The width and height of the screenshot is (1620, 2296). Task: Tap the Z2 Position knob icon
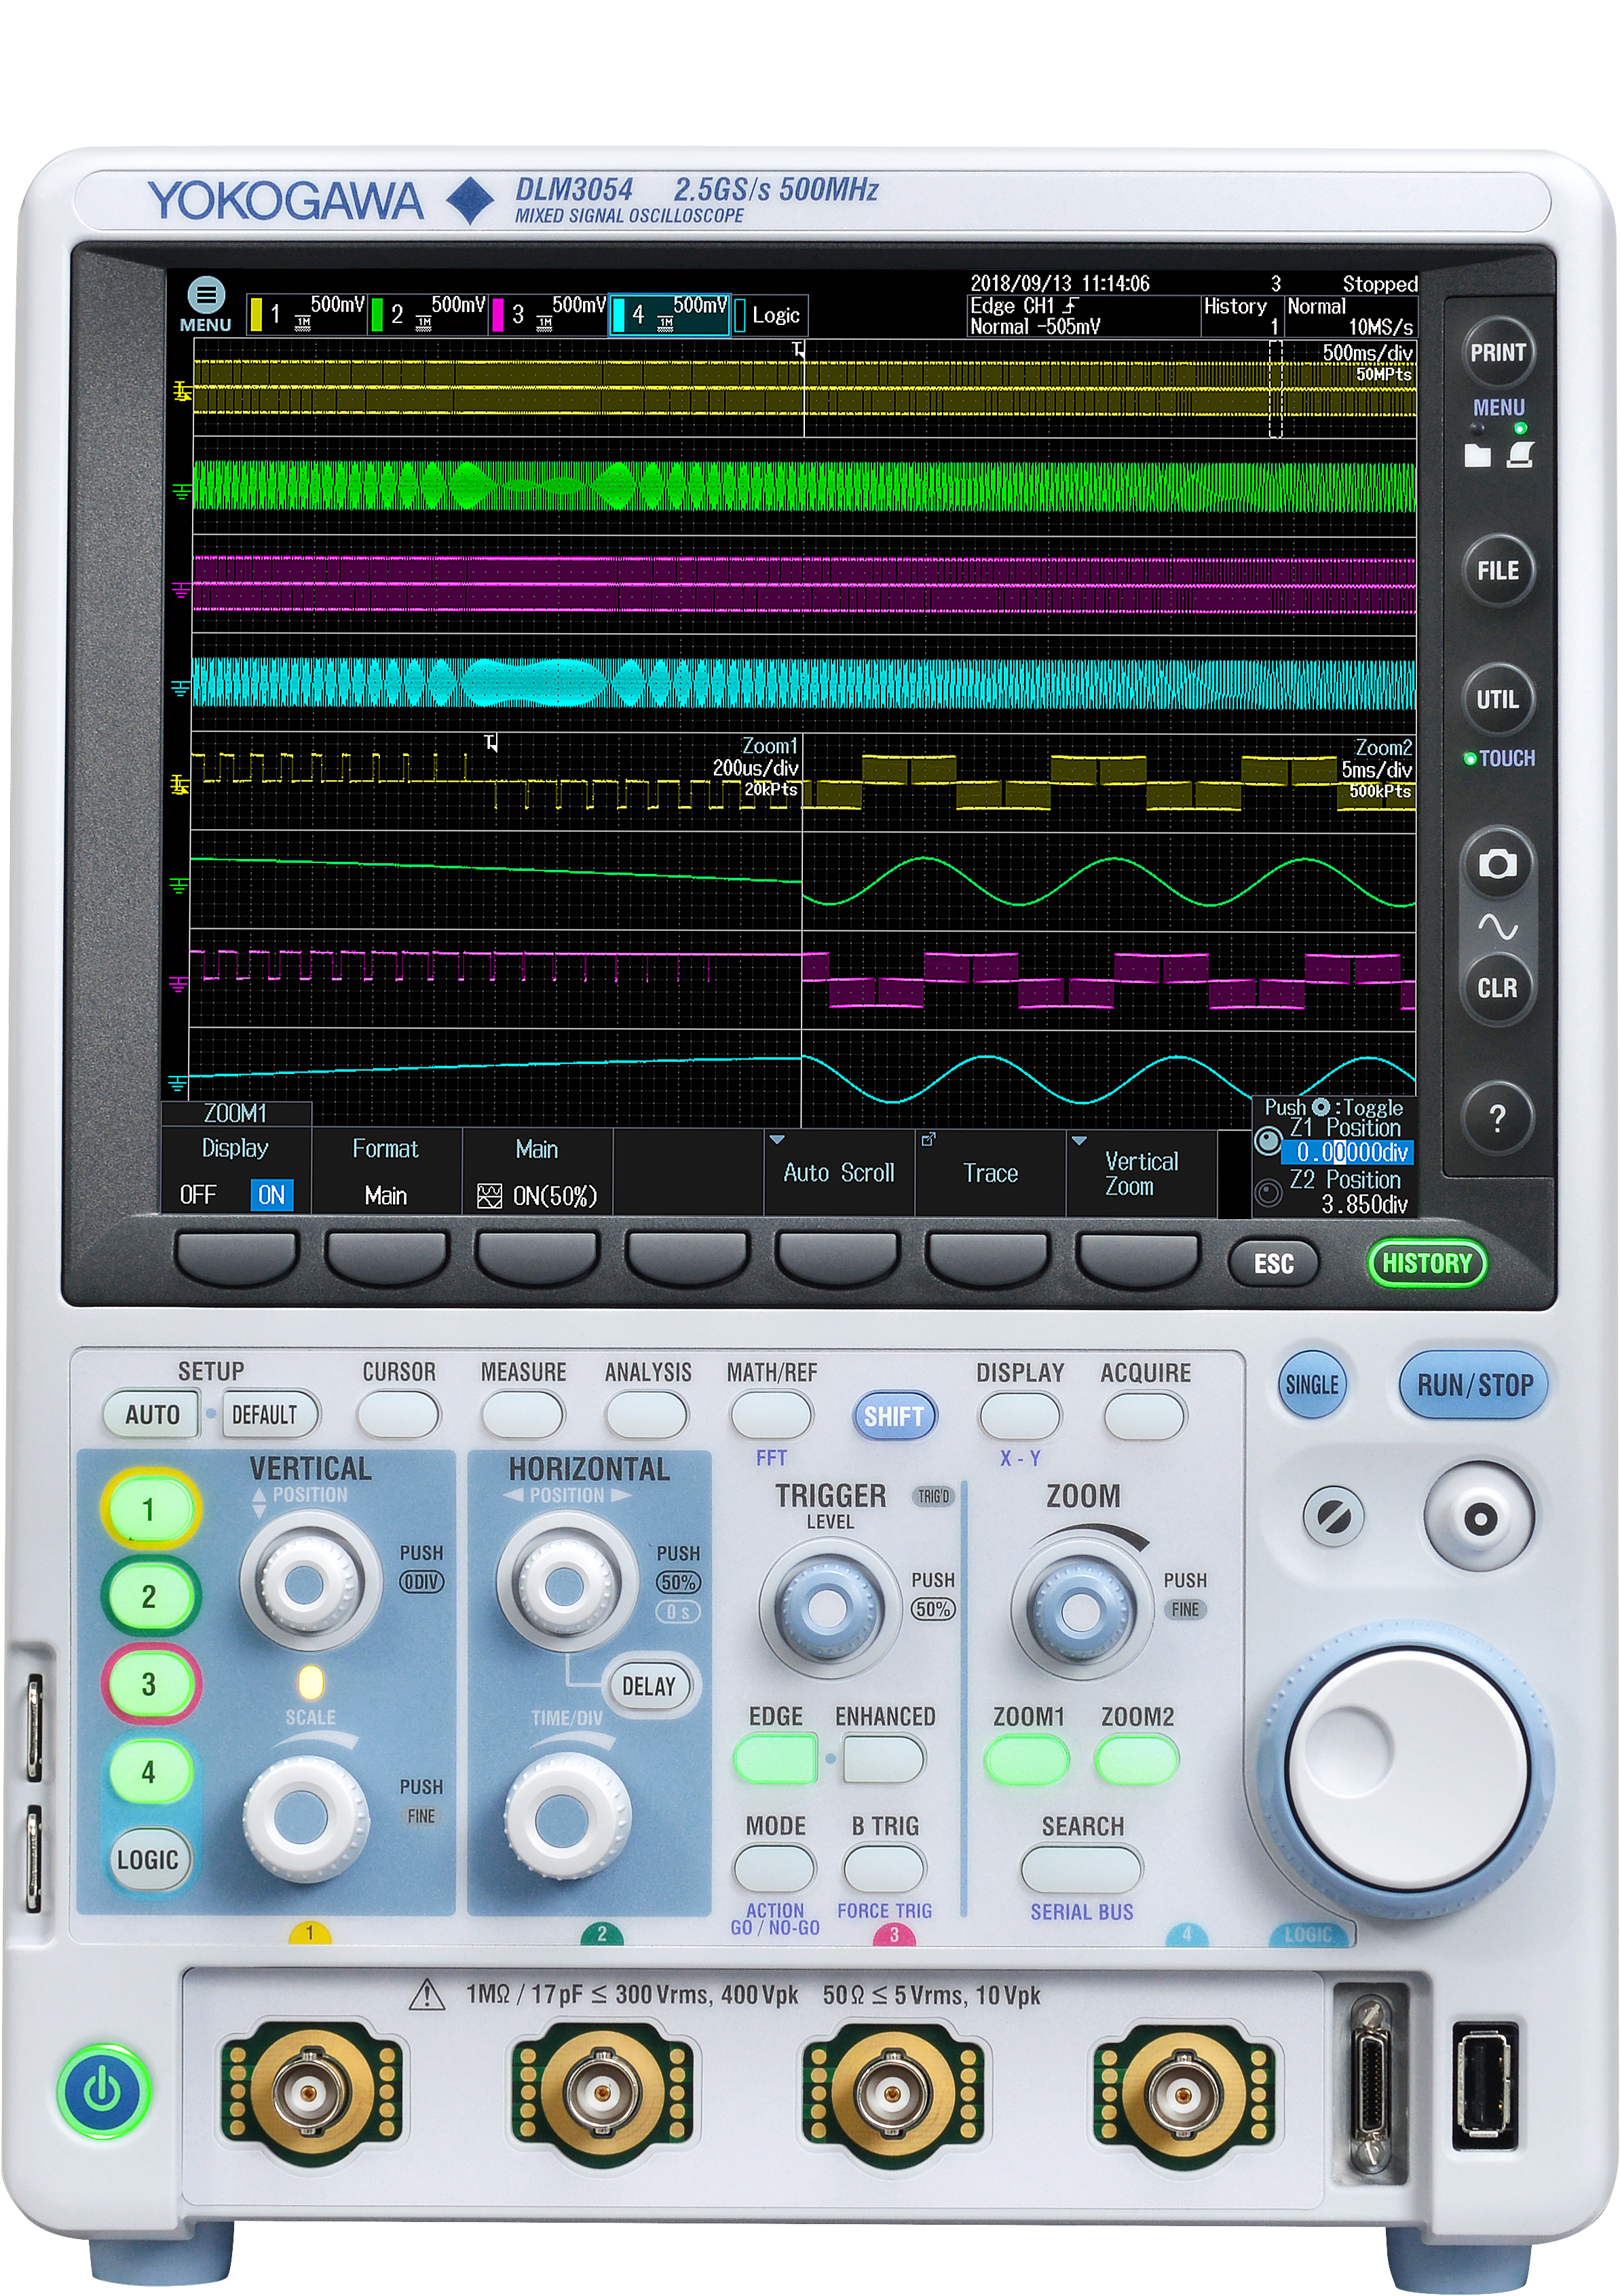point(1268,1193)
